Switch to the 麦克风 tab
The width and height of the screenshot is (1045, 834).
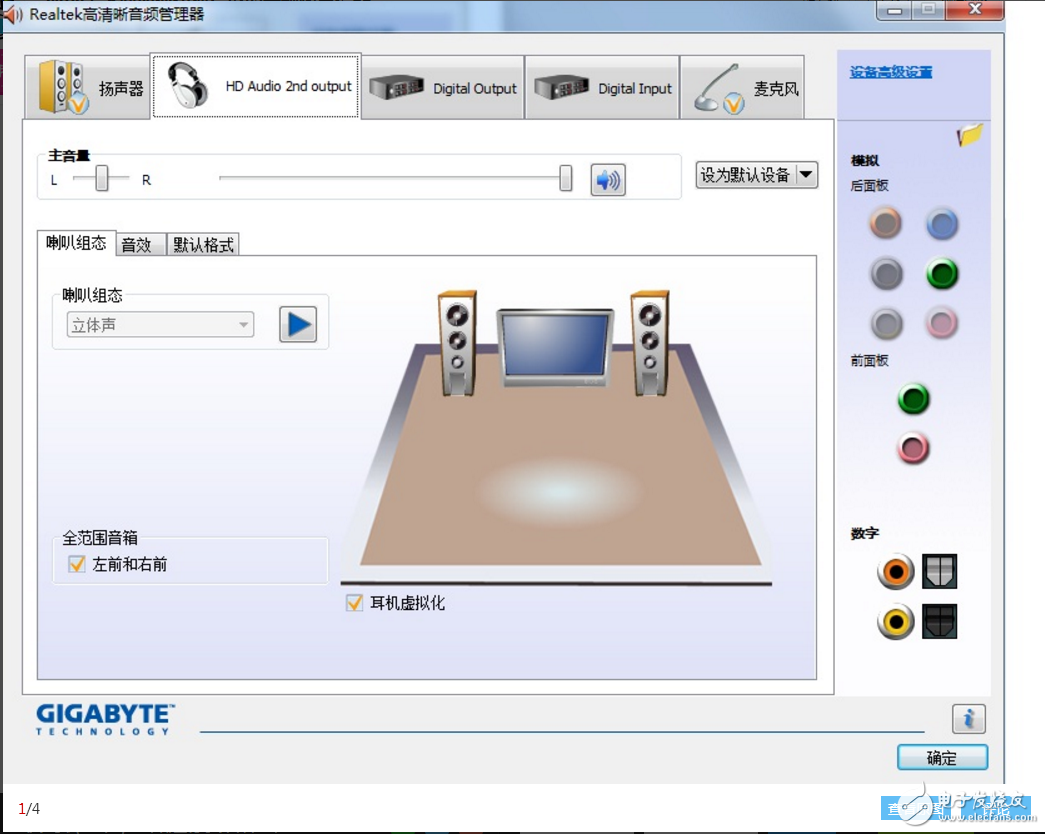(x=742, y=88)
